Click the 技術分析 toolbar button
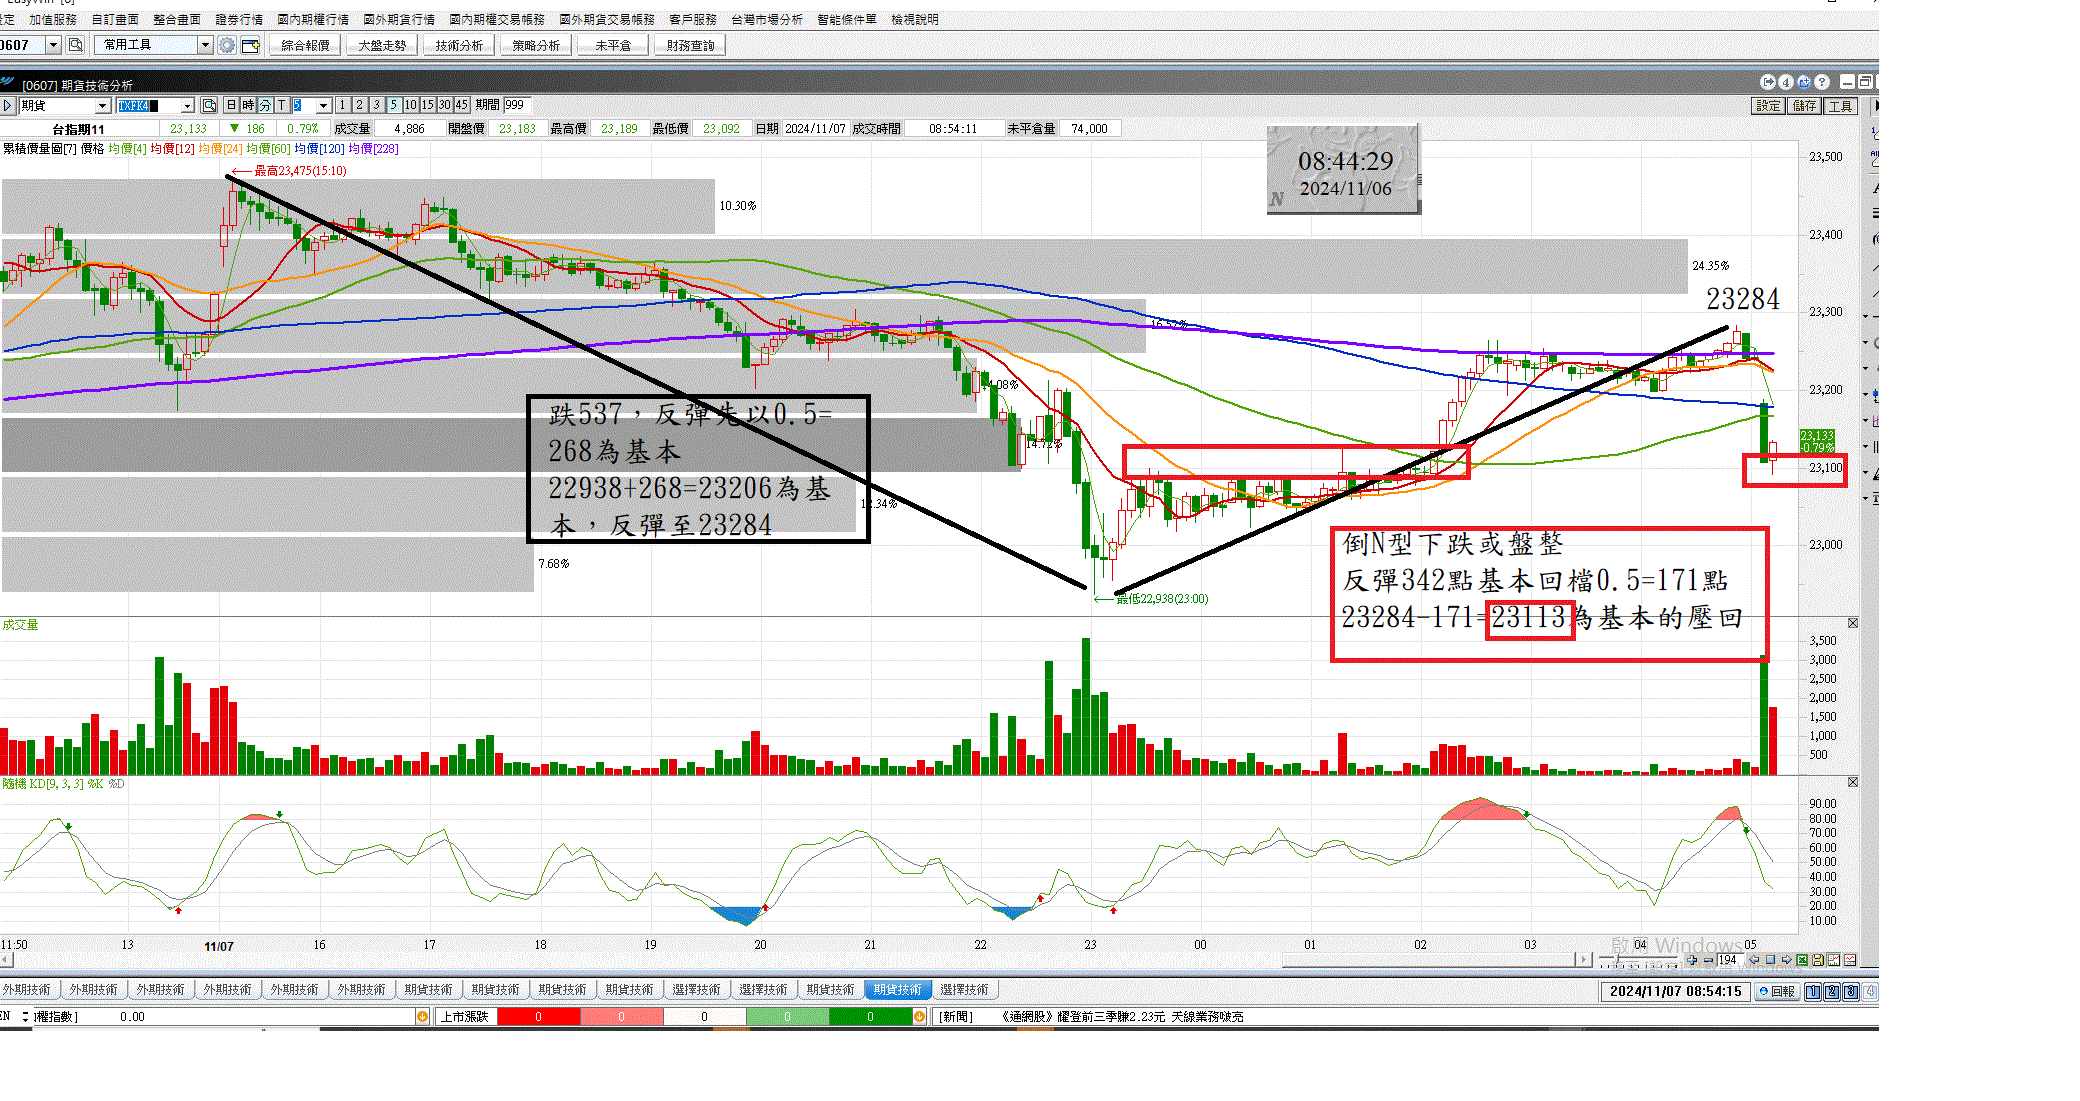2080x1101 pixels. [x=459, y=45]
